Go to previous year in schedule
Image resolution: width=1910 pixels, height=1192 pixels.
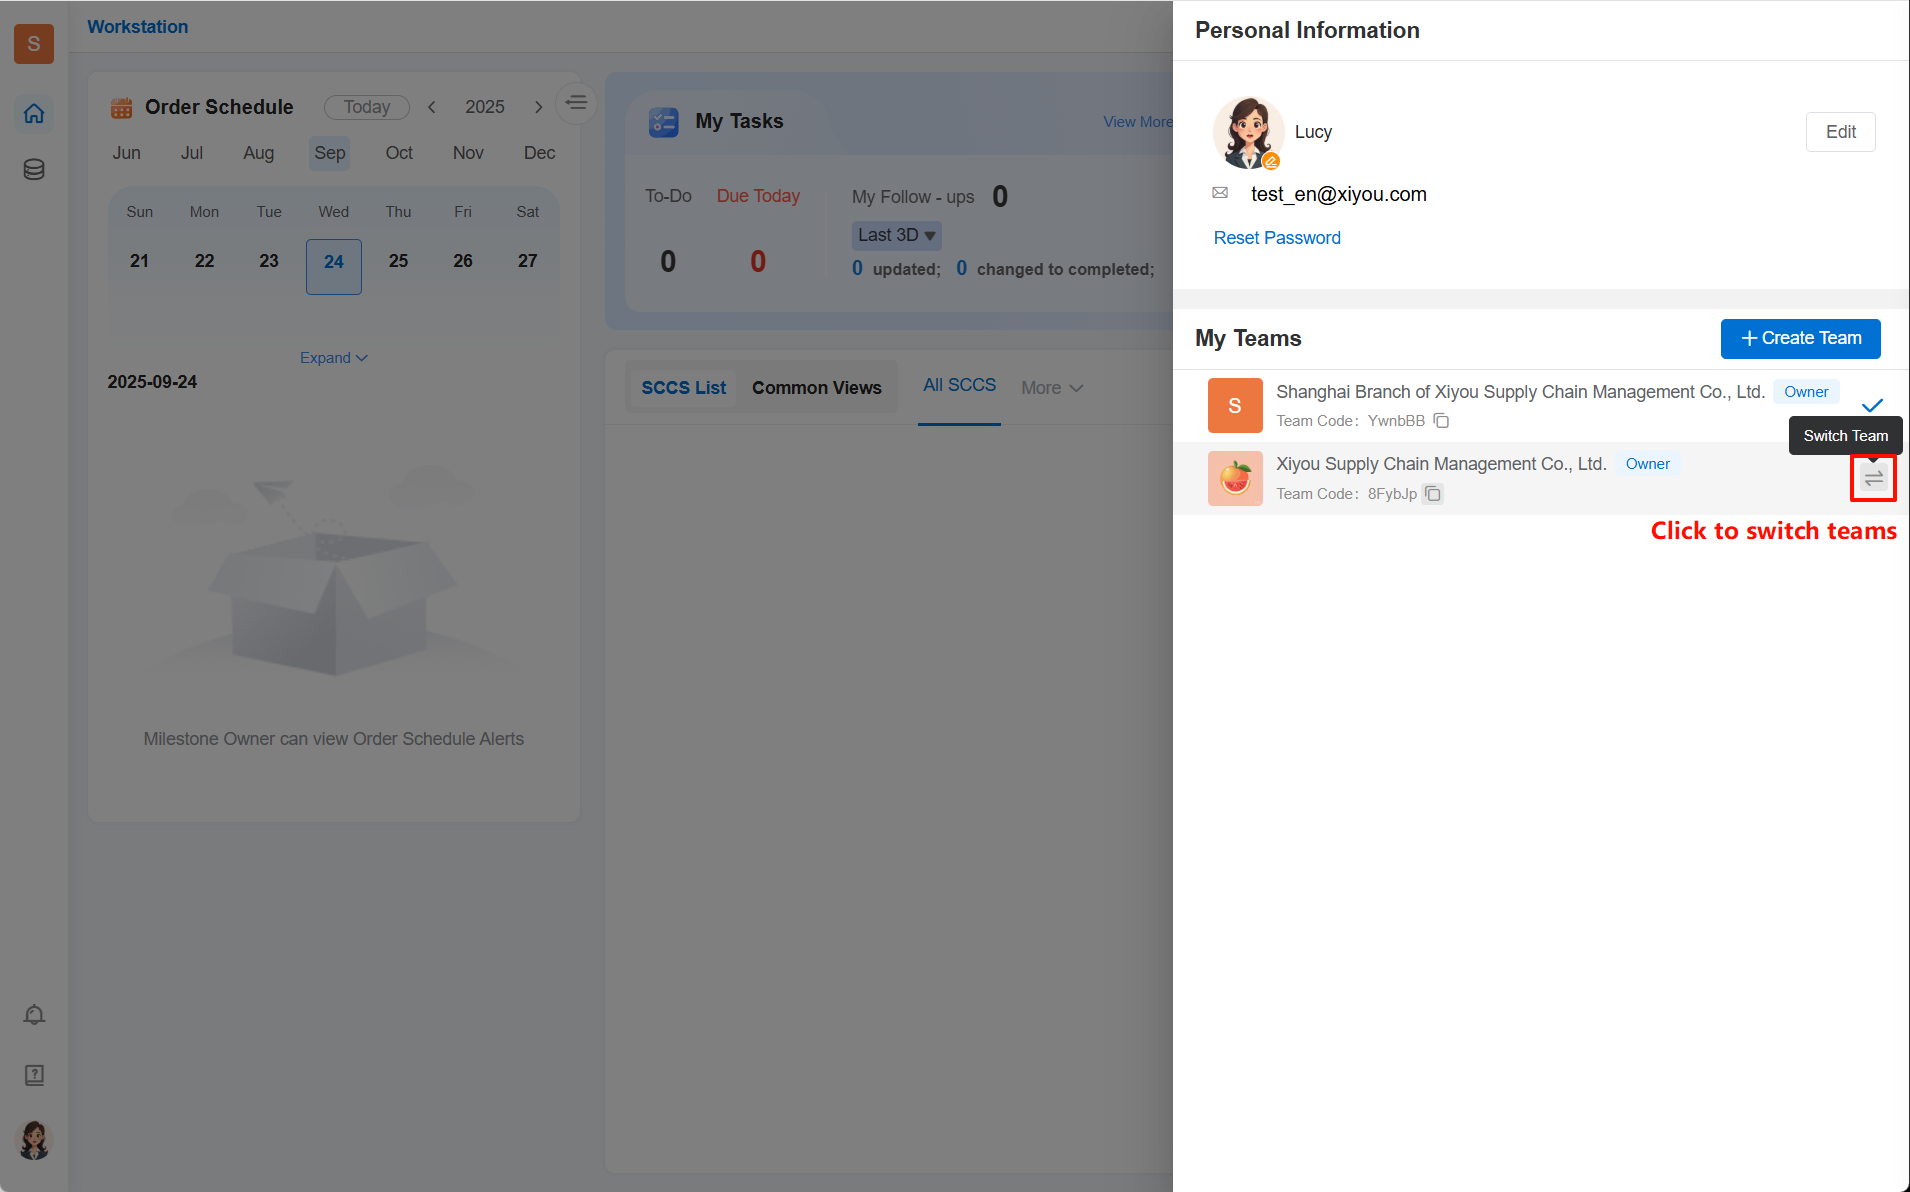[x=432, y=107]
